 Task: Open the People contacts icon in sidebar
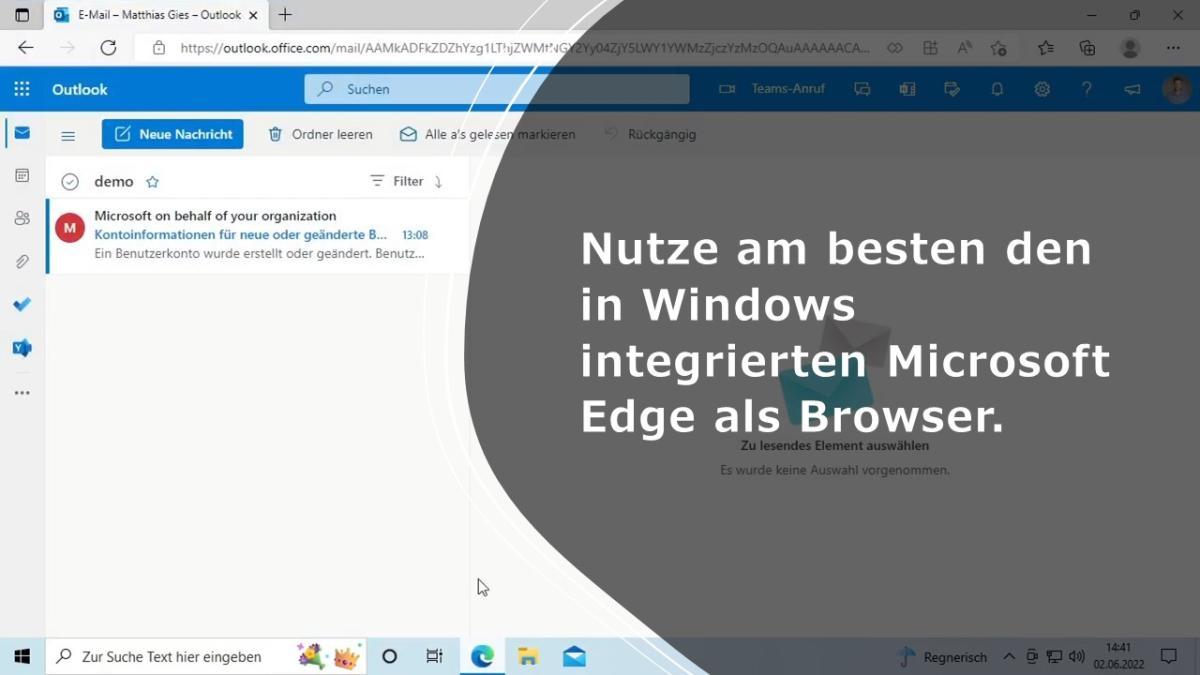(22, 218)
